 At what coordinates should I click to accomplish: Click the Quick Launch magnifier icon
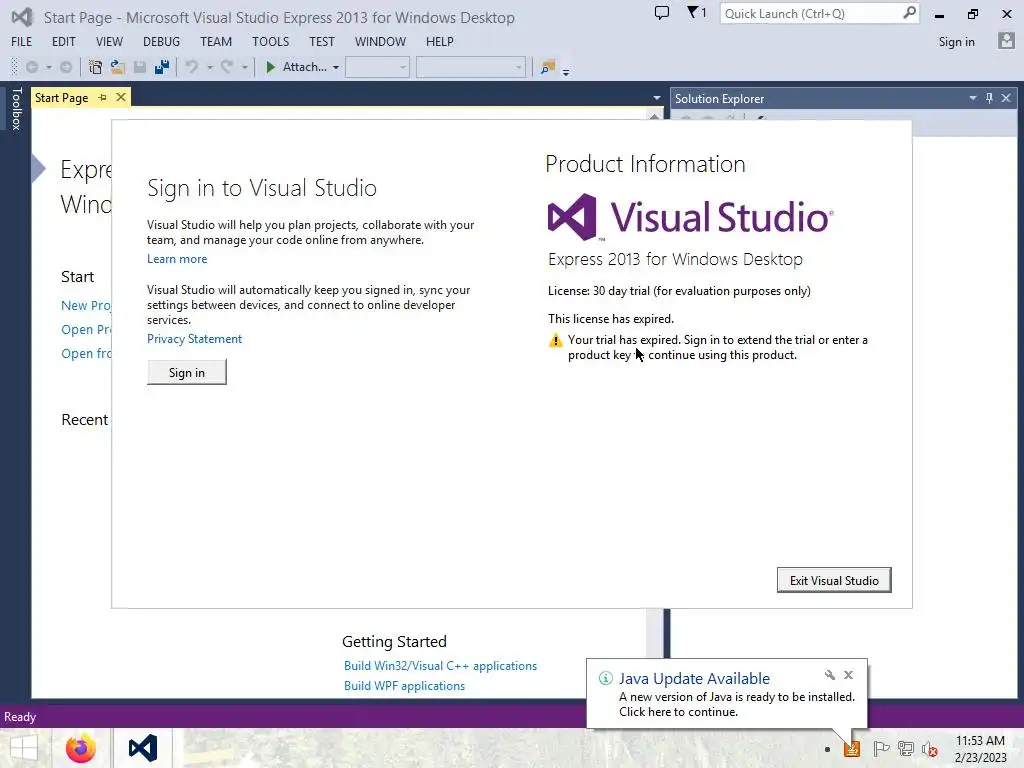(909, 13)
